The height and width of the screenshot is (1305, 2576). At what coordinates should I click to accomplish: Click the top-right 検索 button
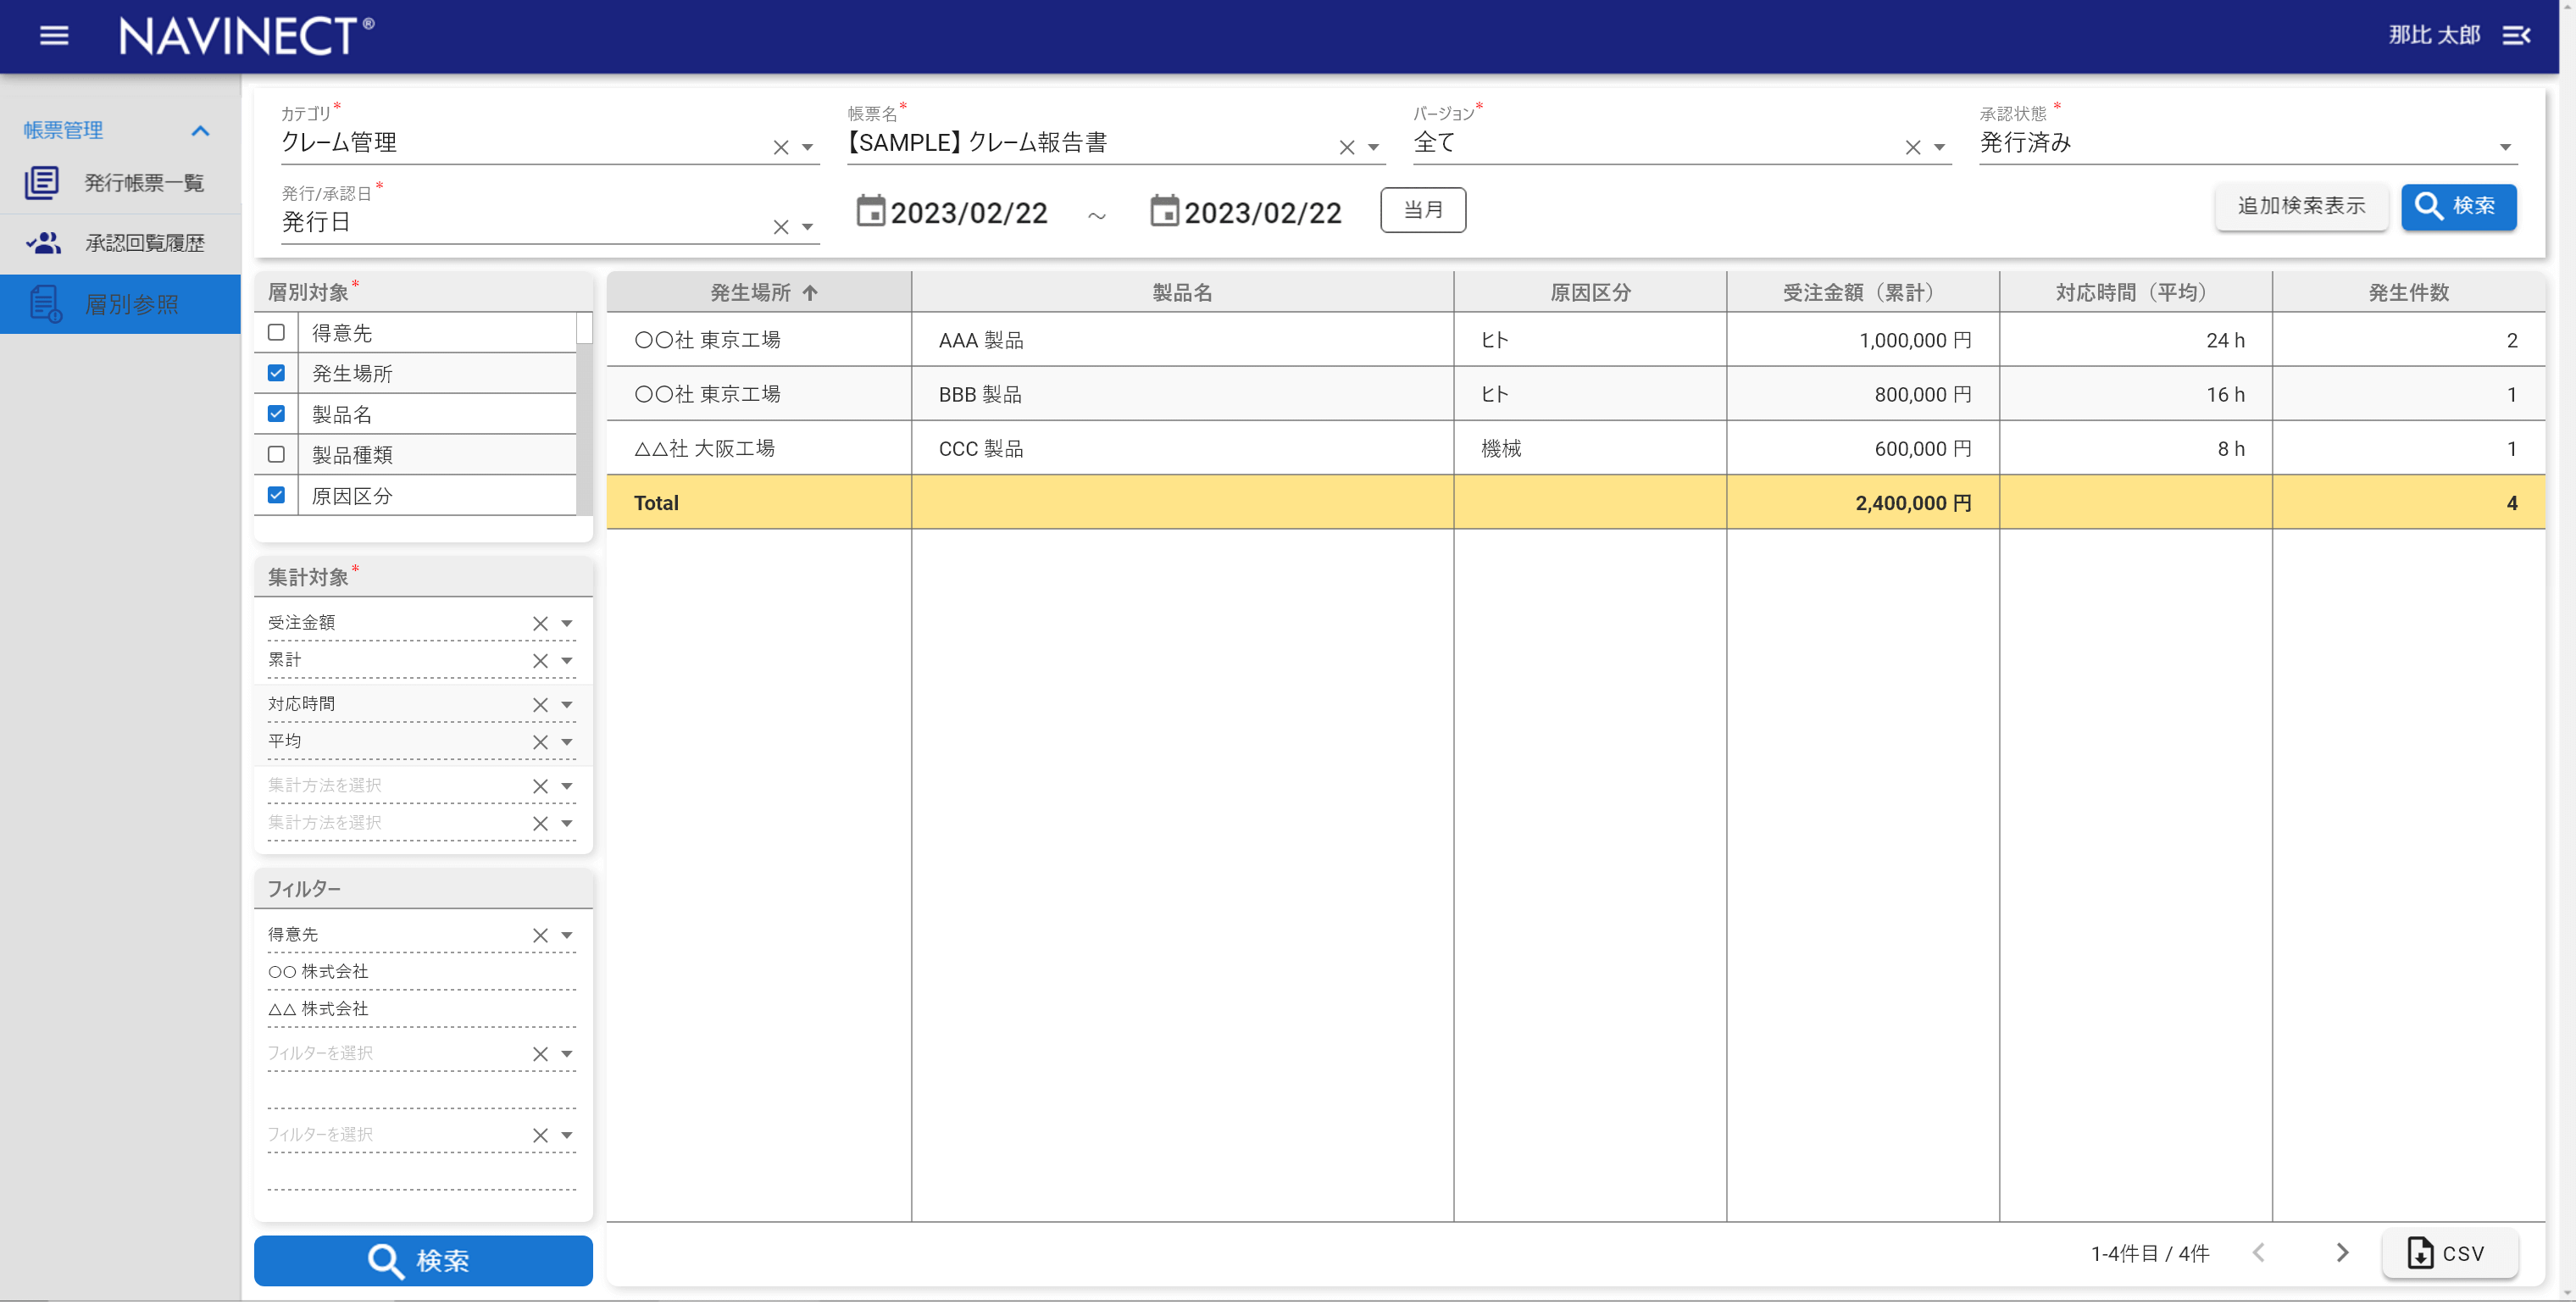pos(2458,207)
